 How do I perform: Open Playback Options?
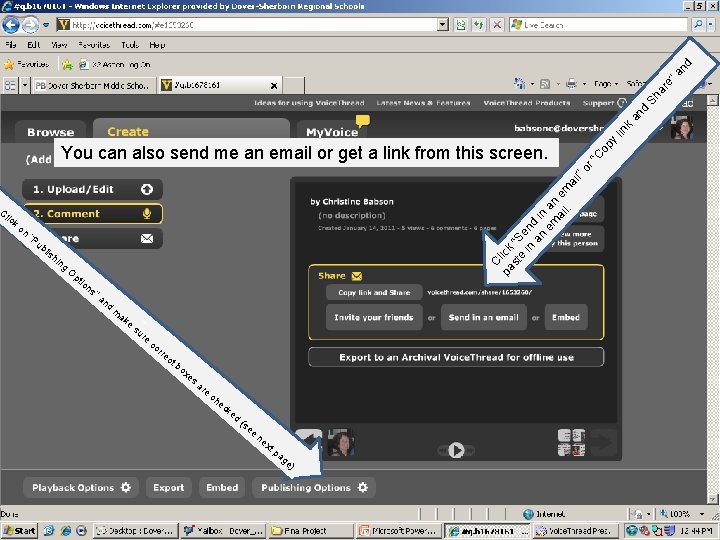81,487
